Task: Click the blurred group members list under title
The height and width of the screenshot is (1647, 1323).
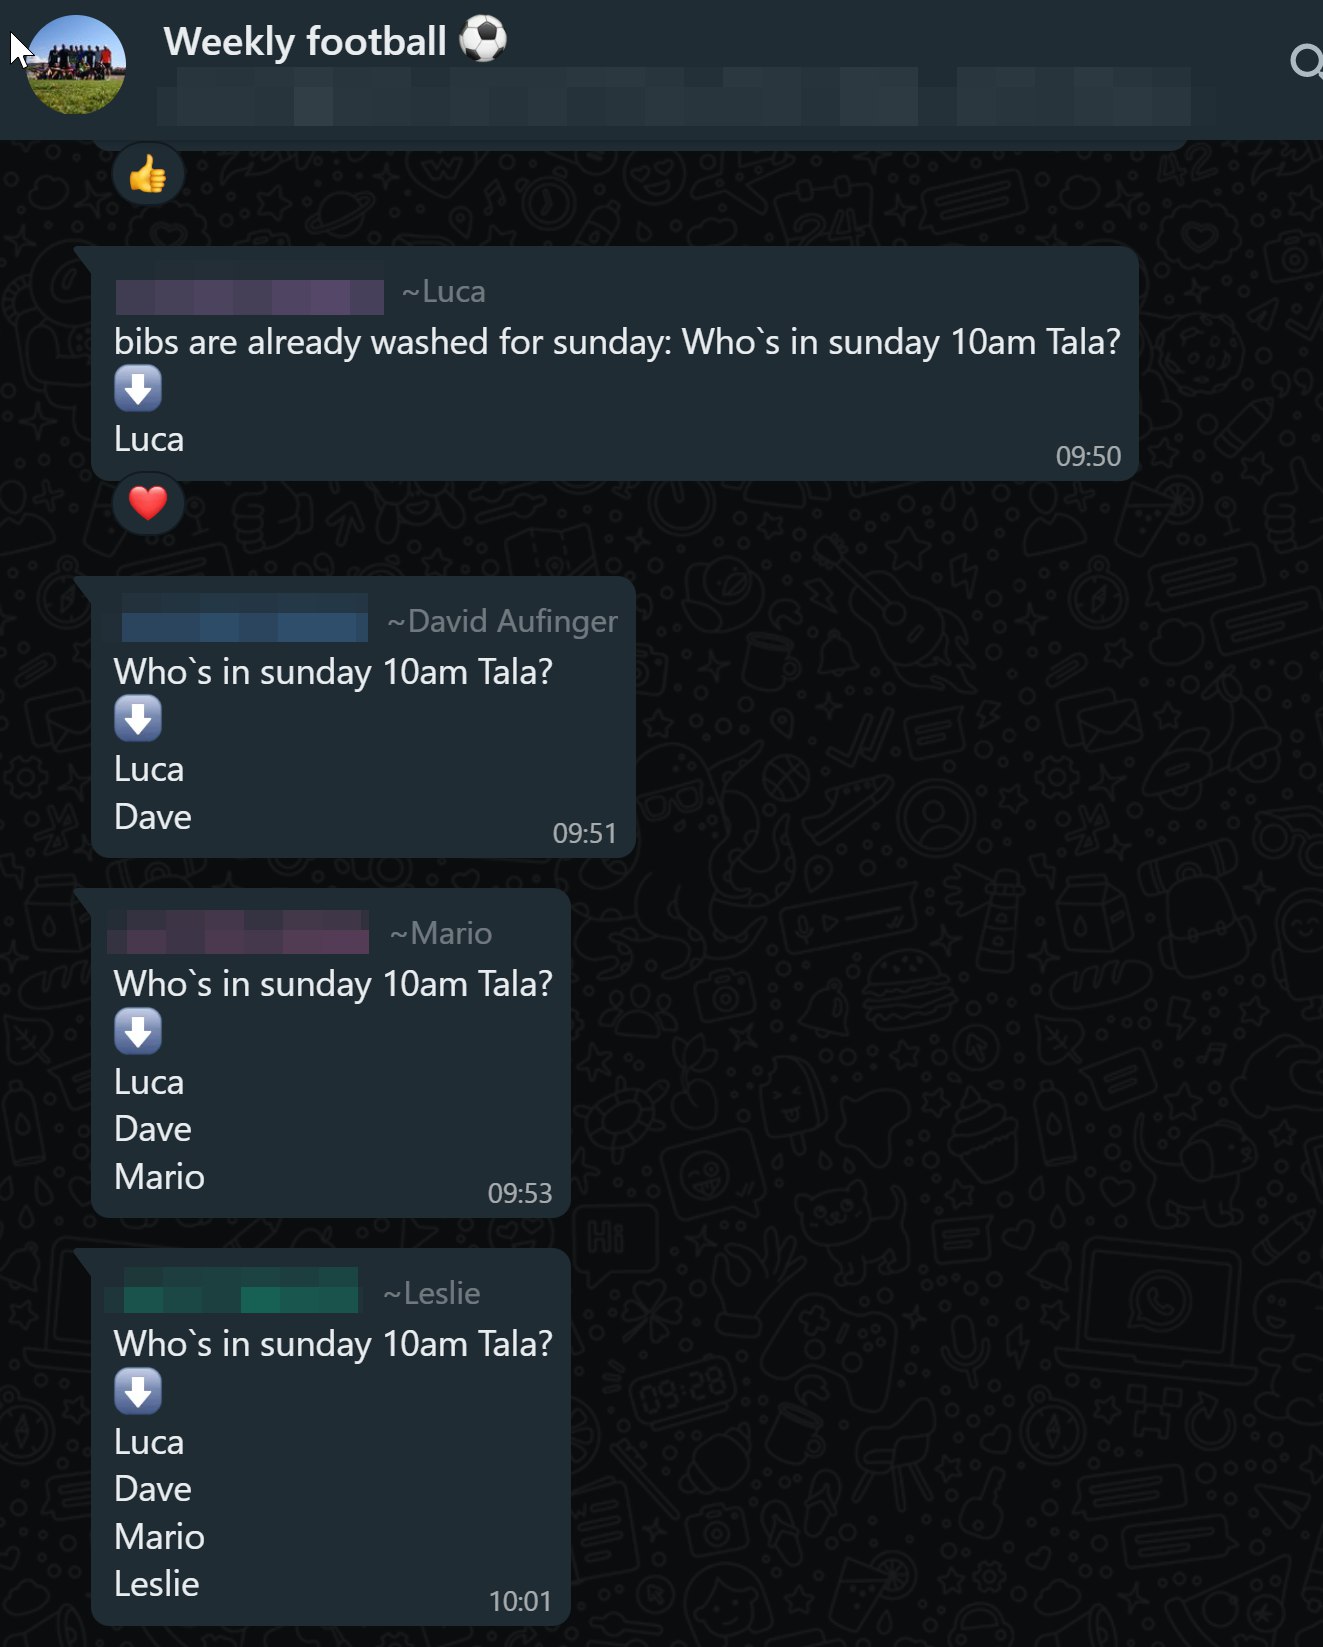Action: point(672,97)
